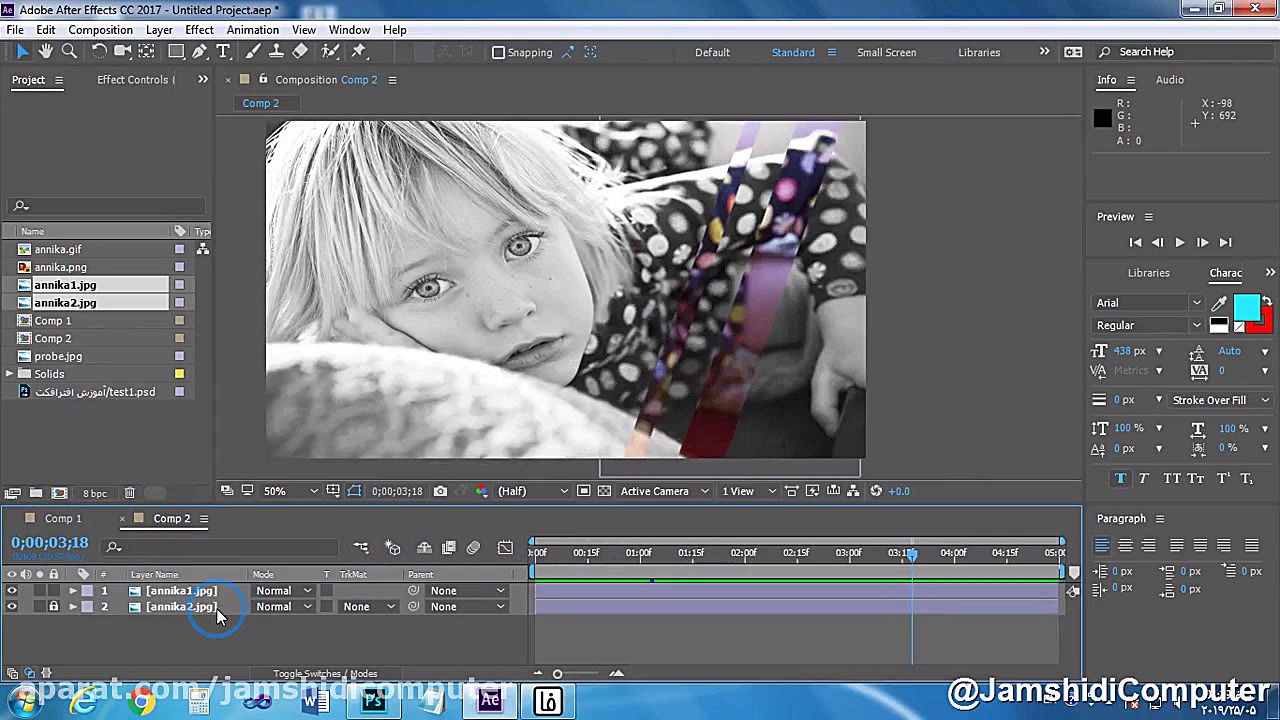Select the Pen tool
Viewport: 1280px width, 720px height.
200,52
